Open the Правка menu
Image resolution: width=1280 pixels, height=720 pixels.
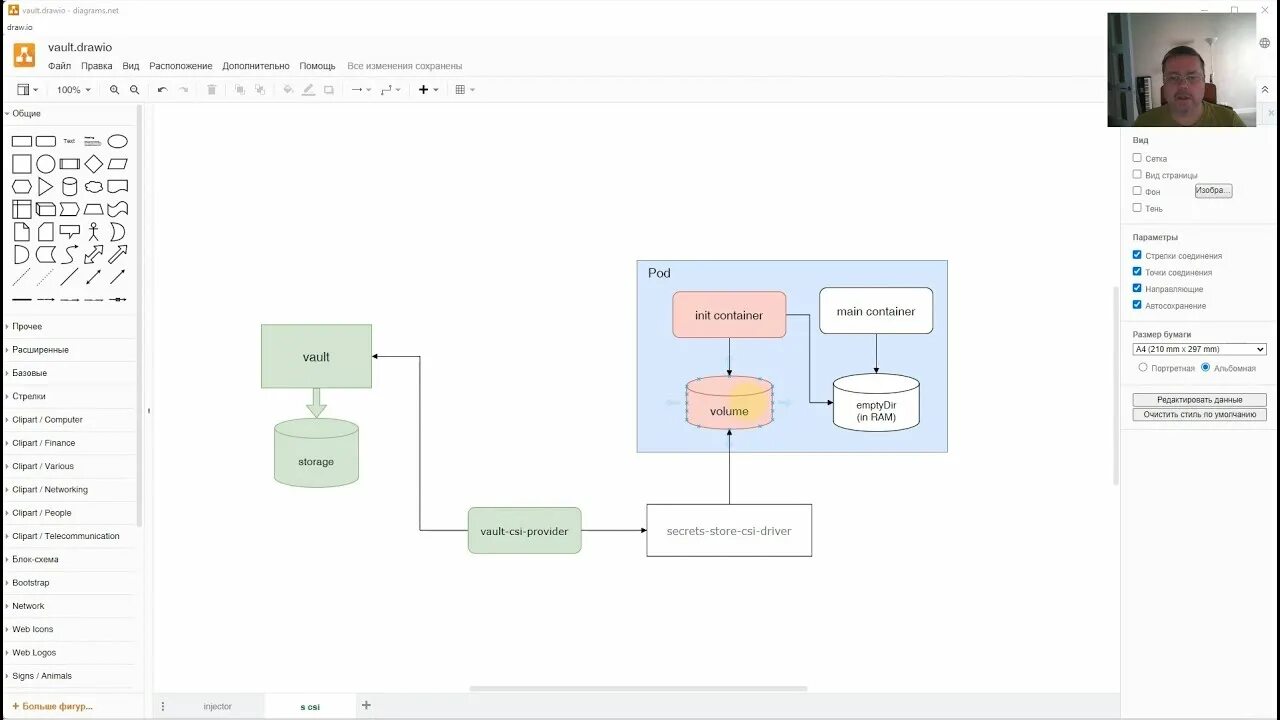click(96, 66)
